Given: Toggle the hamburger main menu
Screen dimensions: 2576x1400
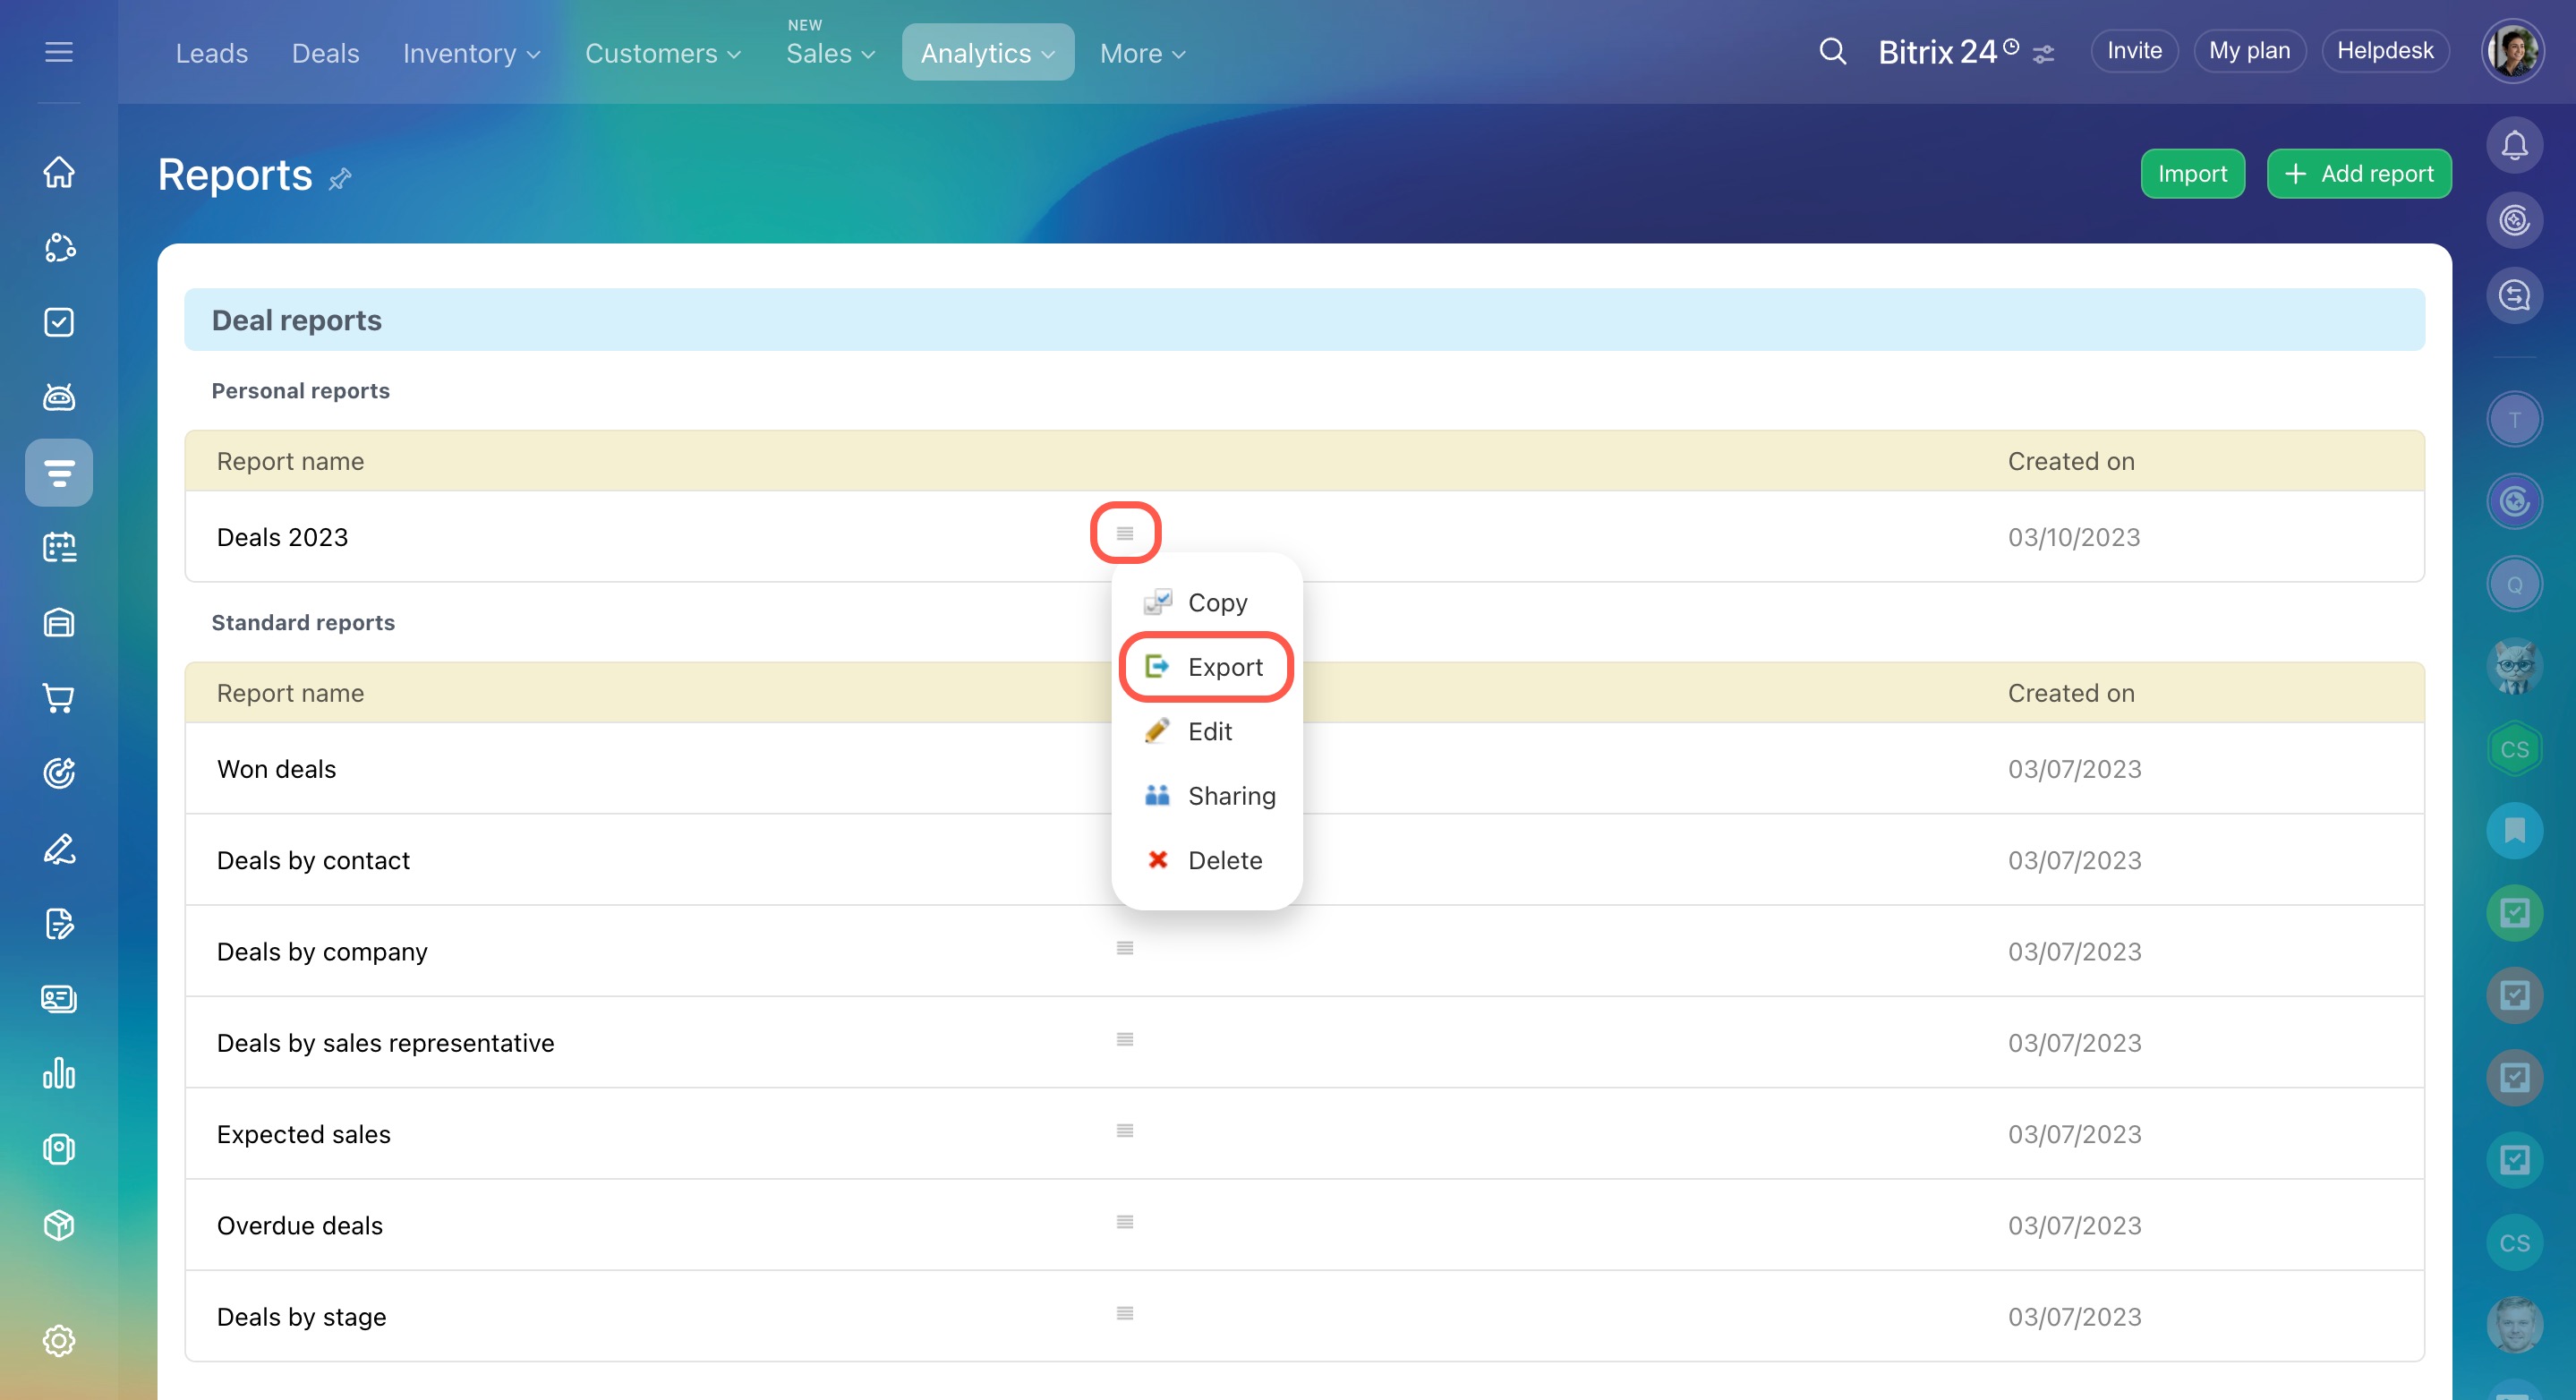Looking at the screenshot, I should coord(59,51).
